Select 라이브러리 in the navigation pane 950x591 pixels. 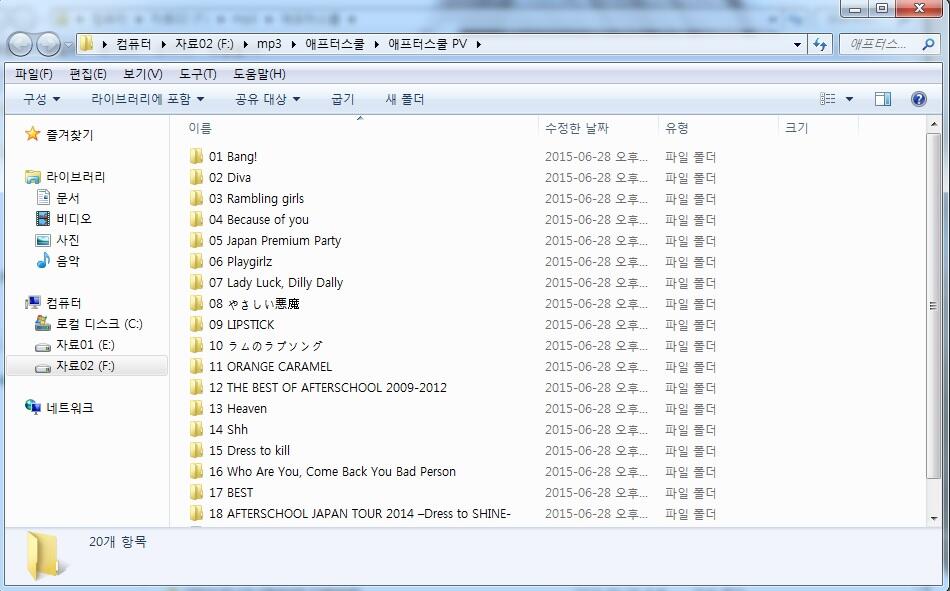point(76,177)
